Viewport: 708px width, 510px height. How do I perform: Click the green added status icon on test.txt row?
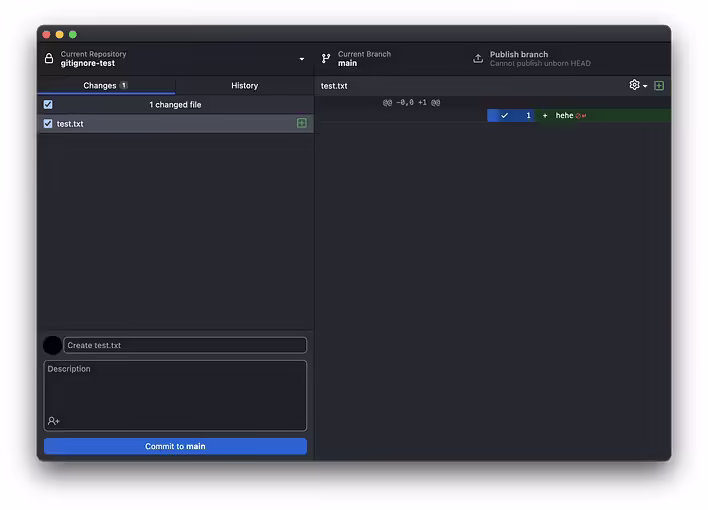tap(301, 123)
